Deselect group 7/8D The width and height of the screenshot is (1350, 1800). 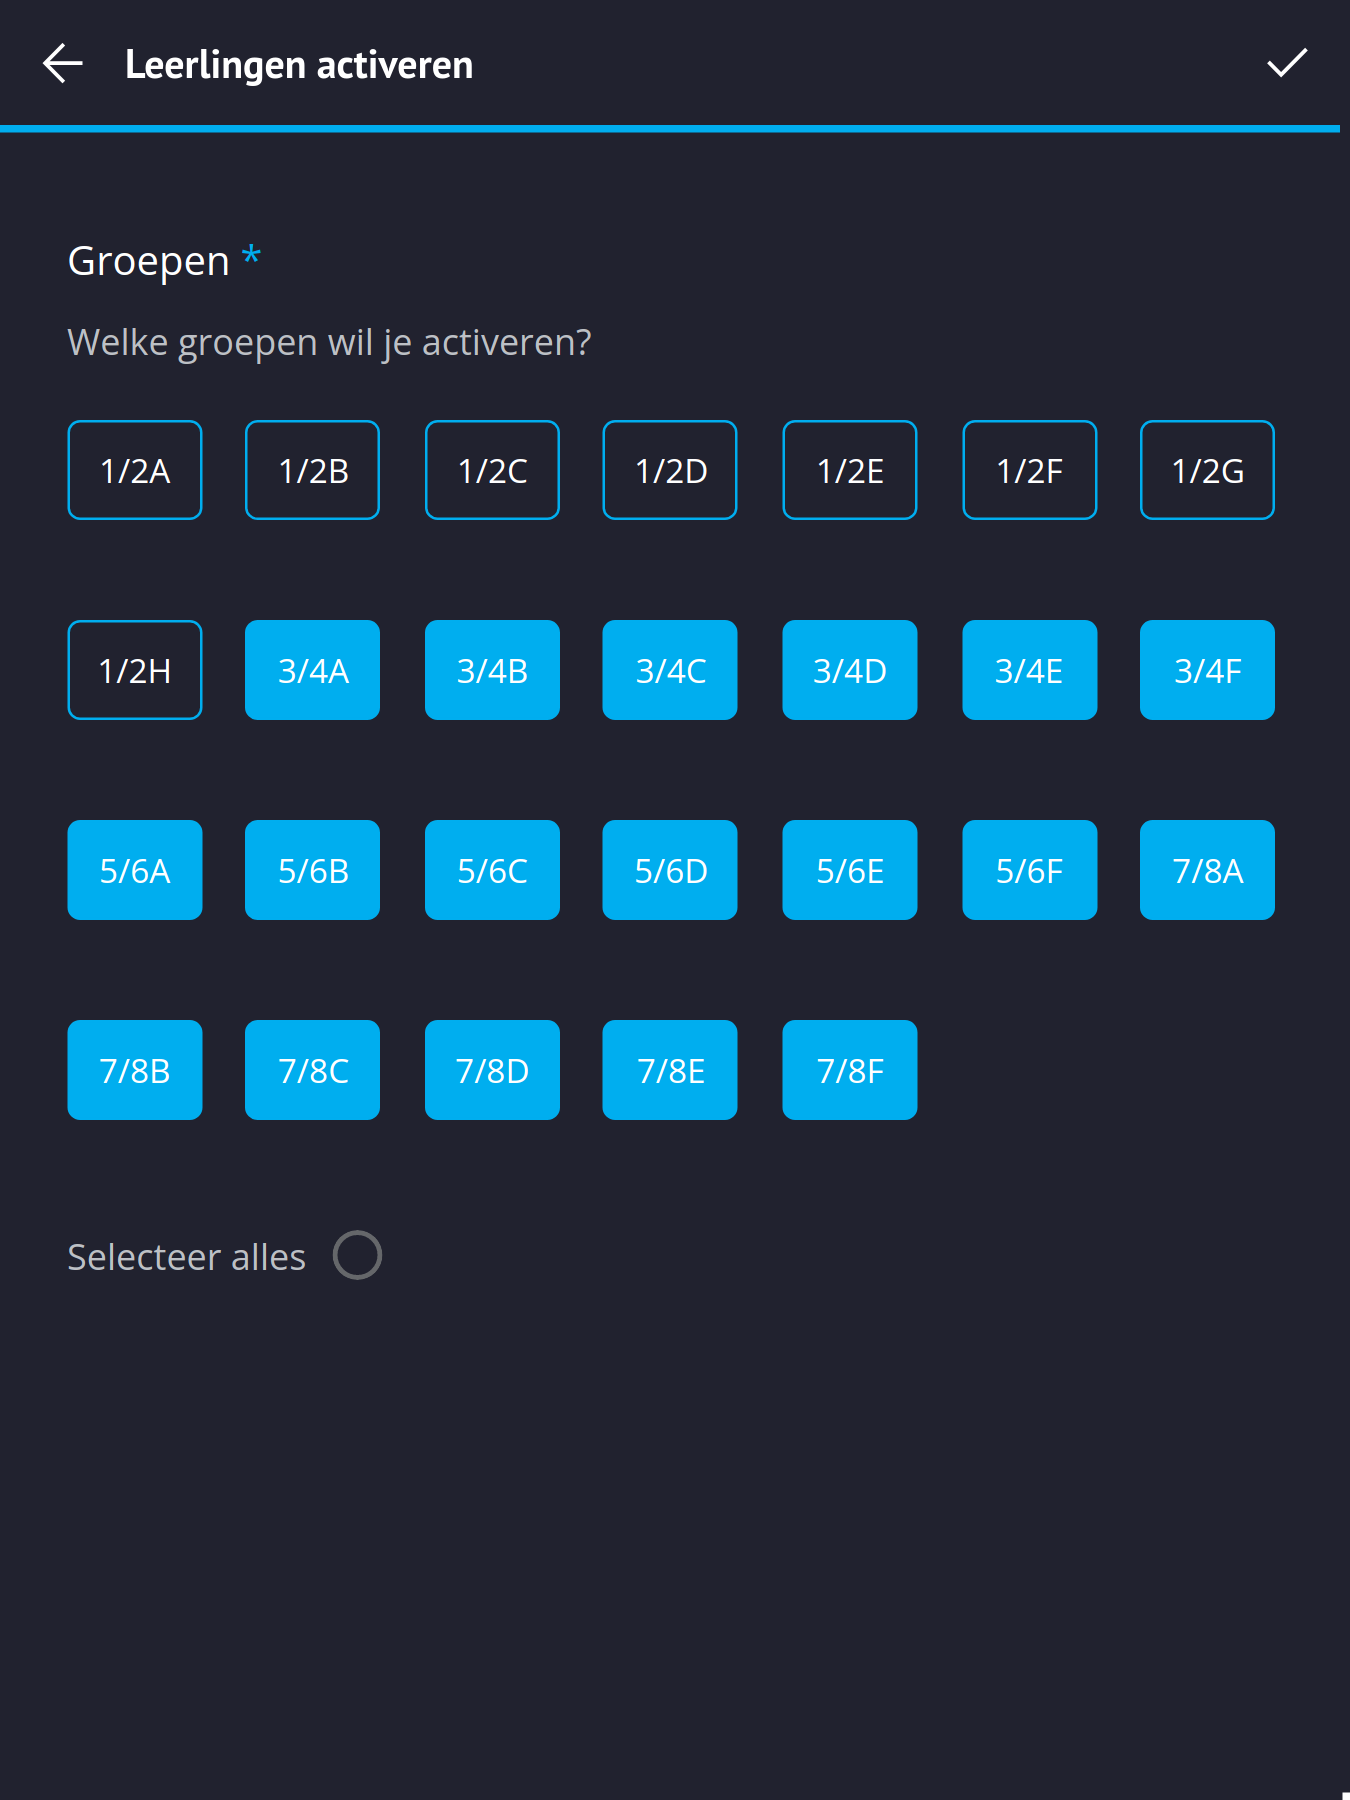[x=492, y=1069]
